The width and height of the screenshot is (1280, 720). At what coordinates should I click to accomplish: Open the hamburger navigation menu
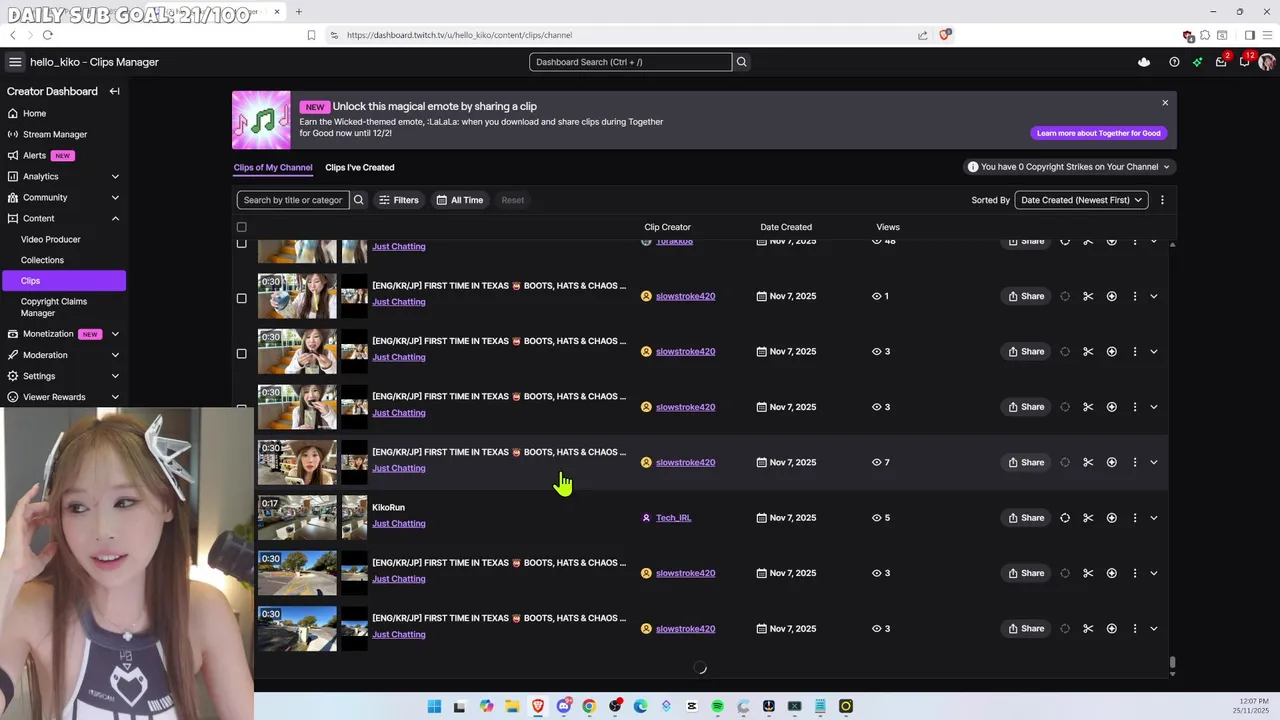point(15,62)
